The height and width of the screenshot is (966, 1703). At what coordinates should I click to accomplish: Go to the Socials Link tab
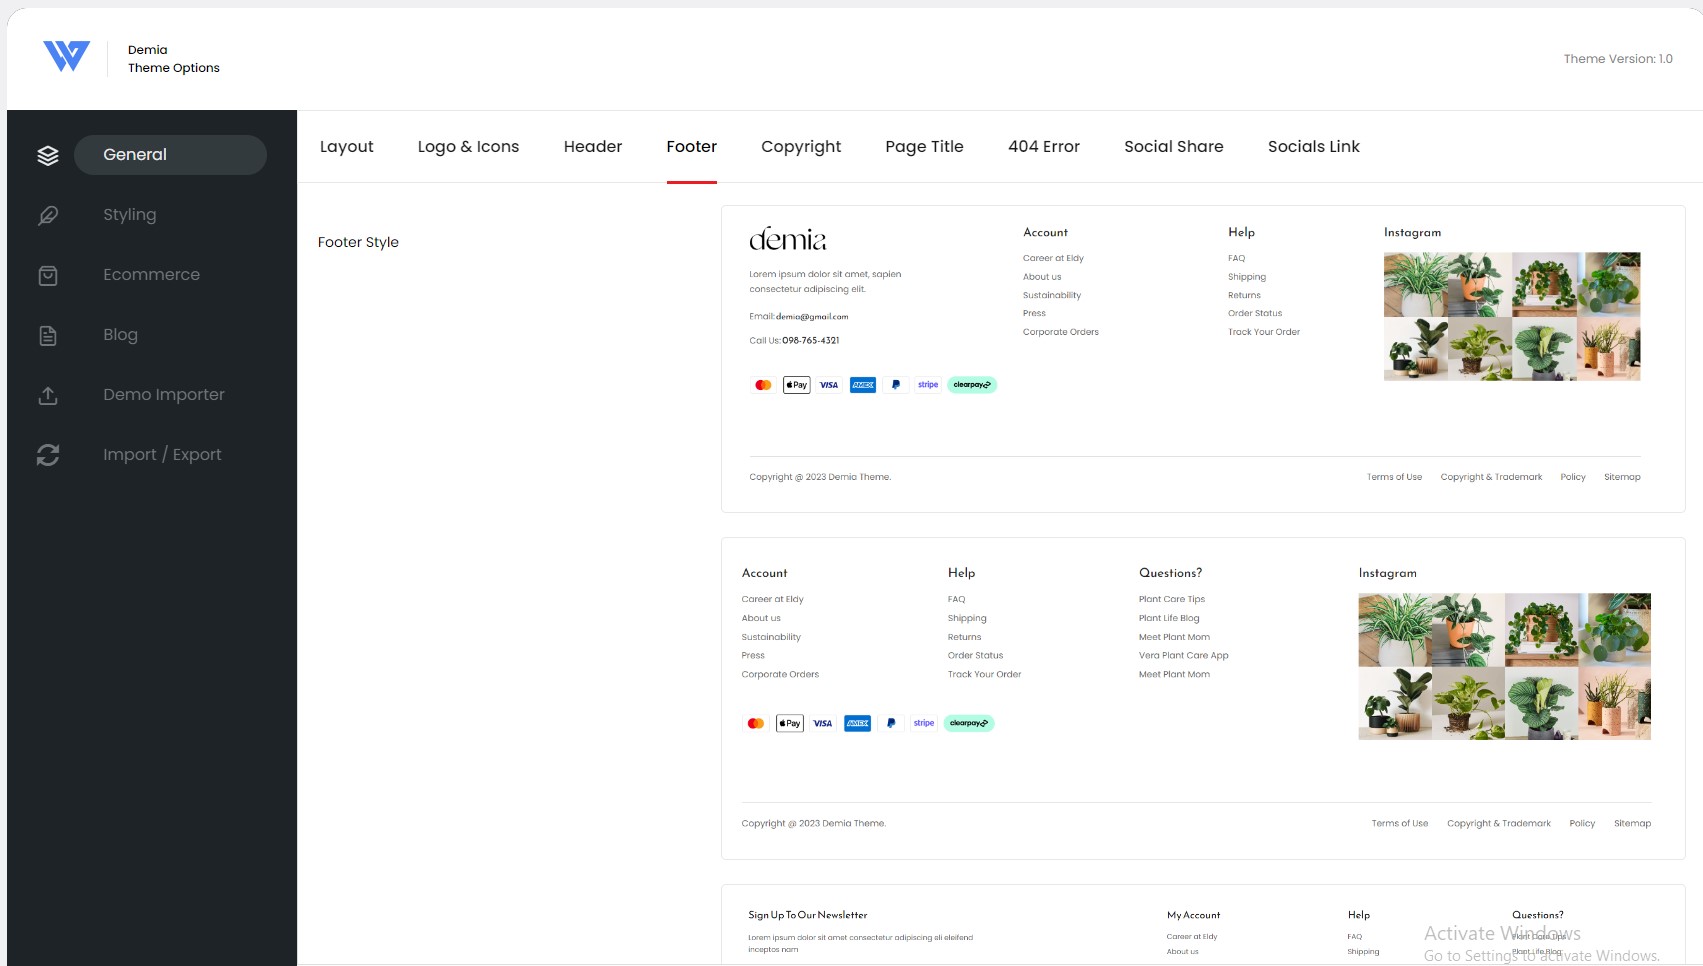(x=1314, y=146)
